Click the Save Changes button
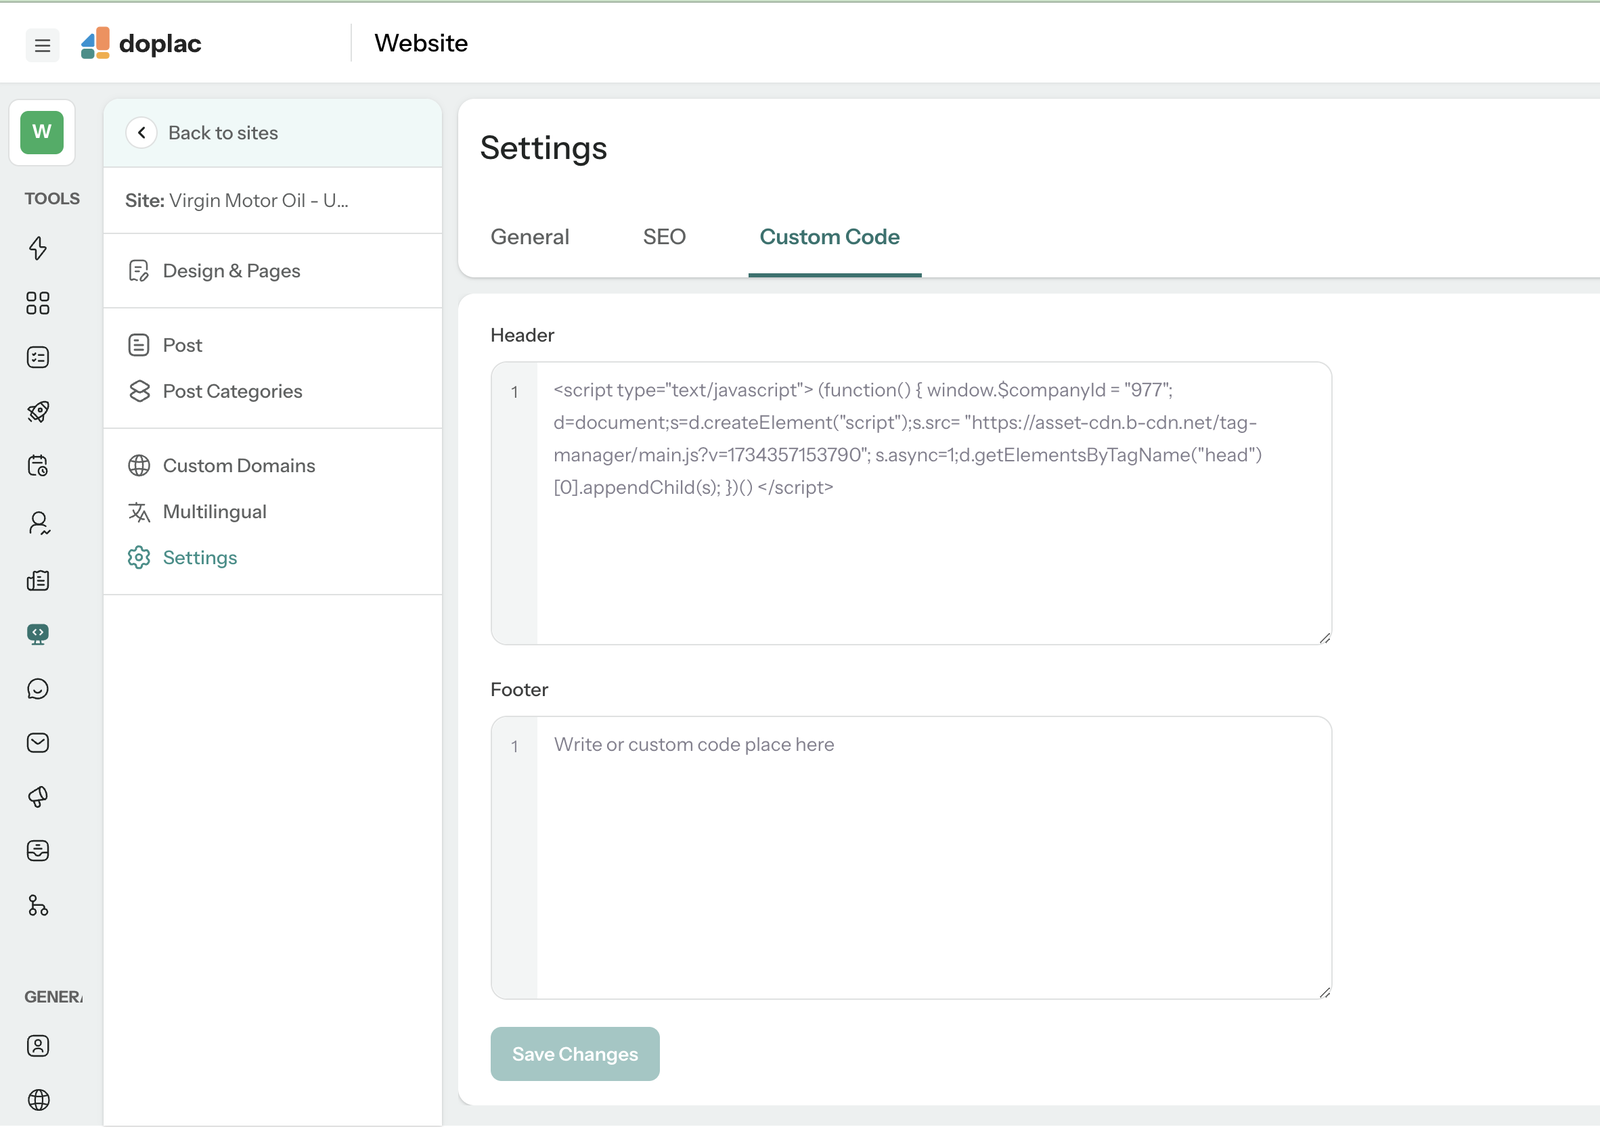The image size is (1600, 1127). (x=575, y=1054)
